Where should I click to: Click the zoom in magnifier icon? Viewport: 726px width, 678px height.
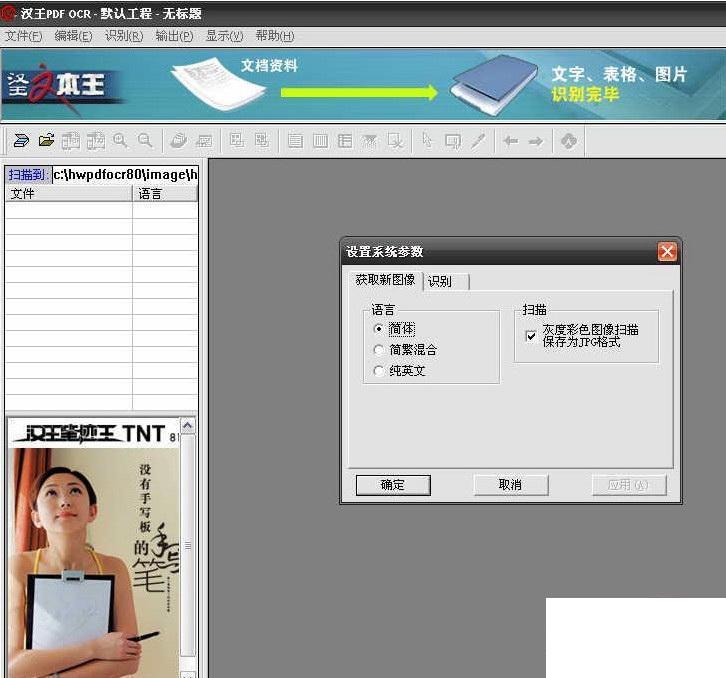pyautogui.click(x=121, y=140)
